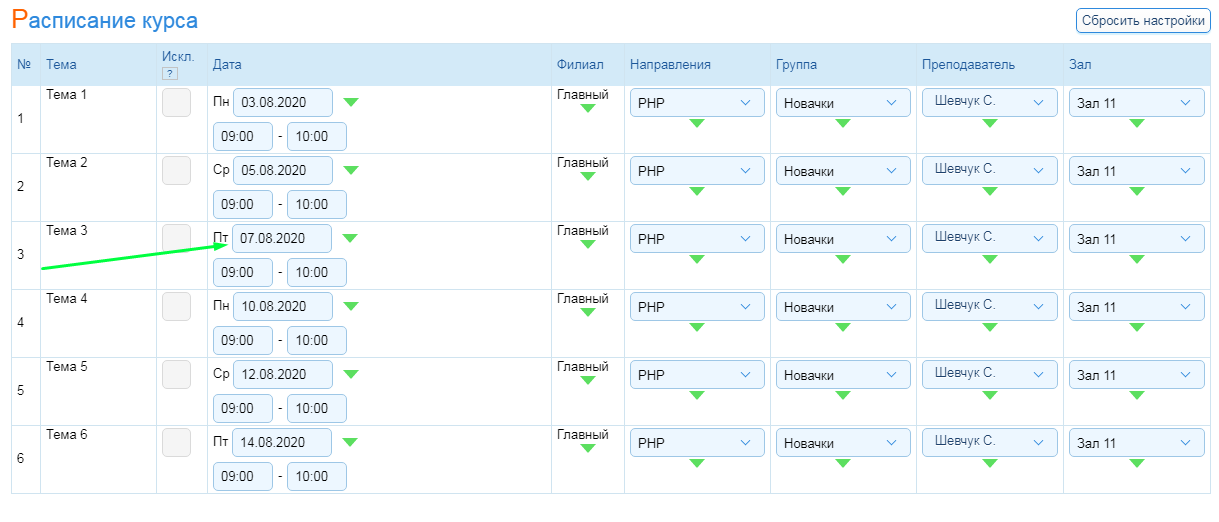Click green triangle below Новачки in row 5
Image resolution: width=1219 pixels, height=522 pixels.
point(843,395)
